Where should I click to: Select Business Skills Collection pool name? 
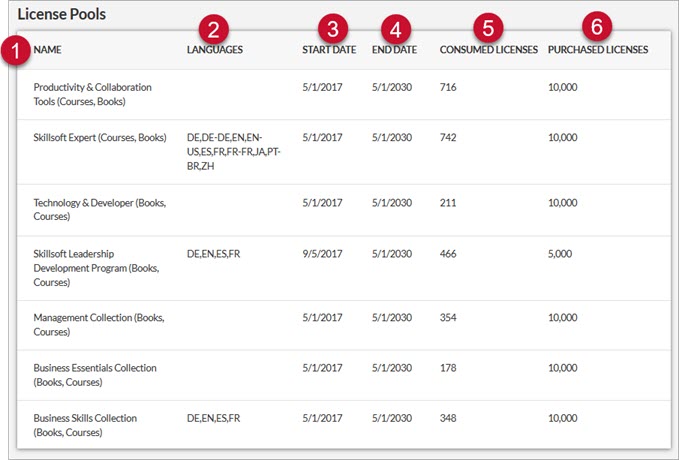(85, 425)
